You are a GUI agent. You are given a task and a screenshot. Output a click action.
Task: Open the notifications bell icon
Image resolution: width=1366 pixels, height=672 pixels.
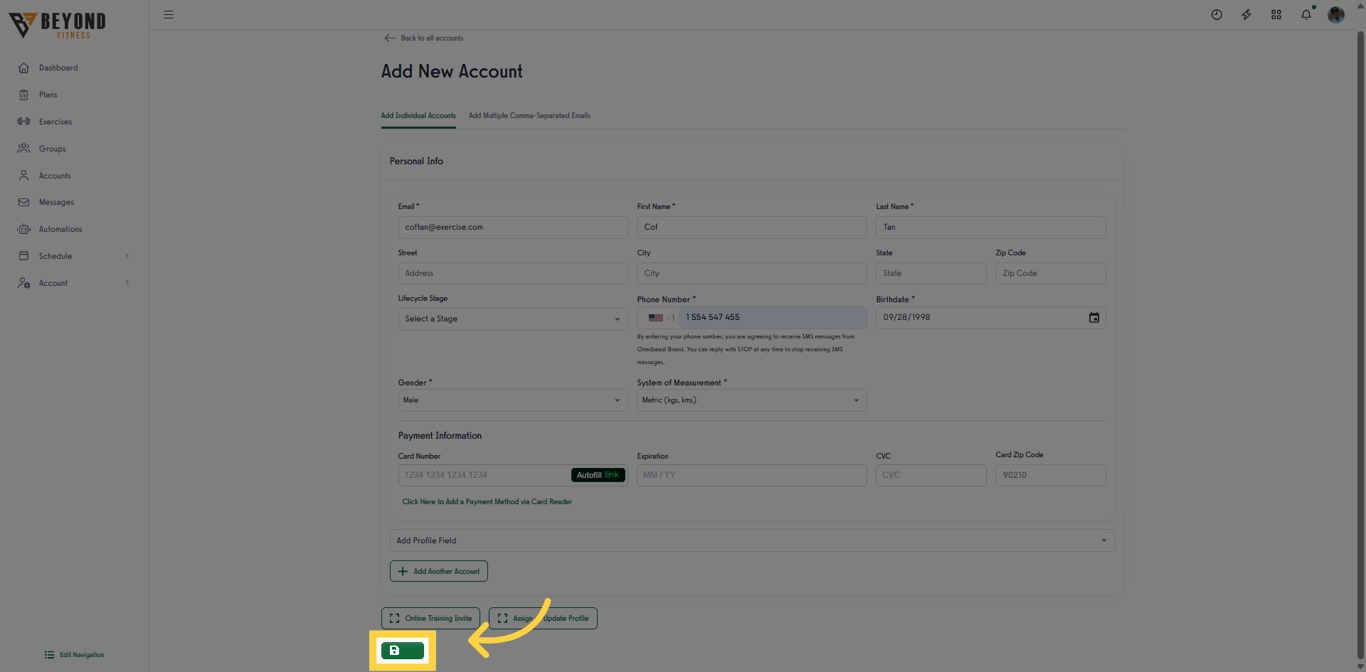point(1305,14)
